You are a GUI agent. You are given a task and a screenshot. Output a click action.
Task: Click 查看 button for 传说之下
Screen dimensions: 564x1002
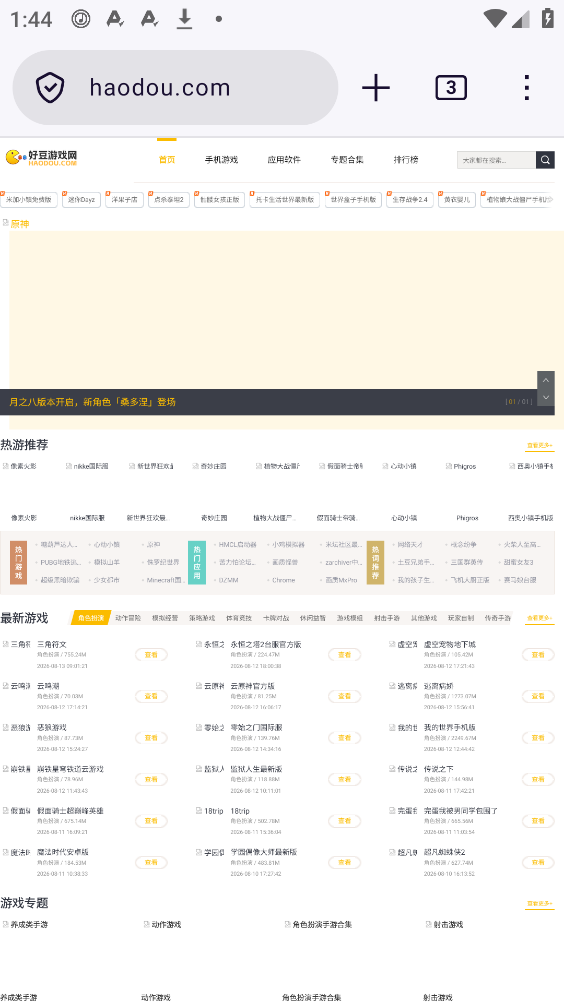pyautogui.click(x=538, y=779)
